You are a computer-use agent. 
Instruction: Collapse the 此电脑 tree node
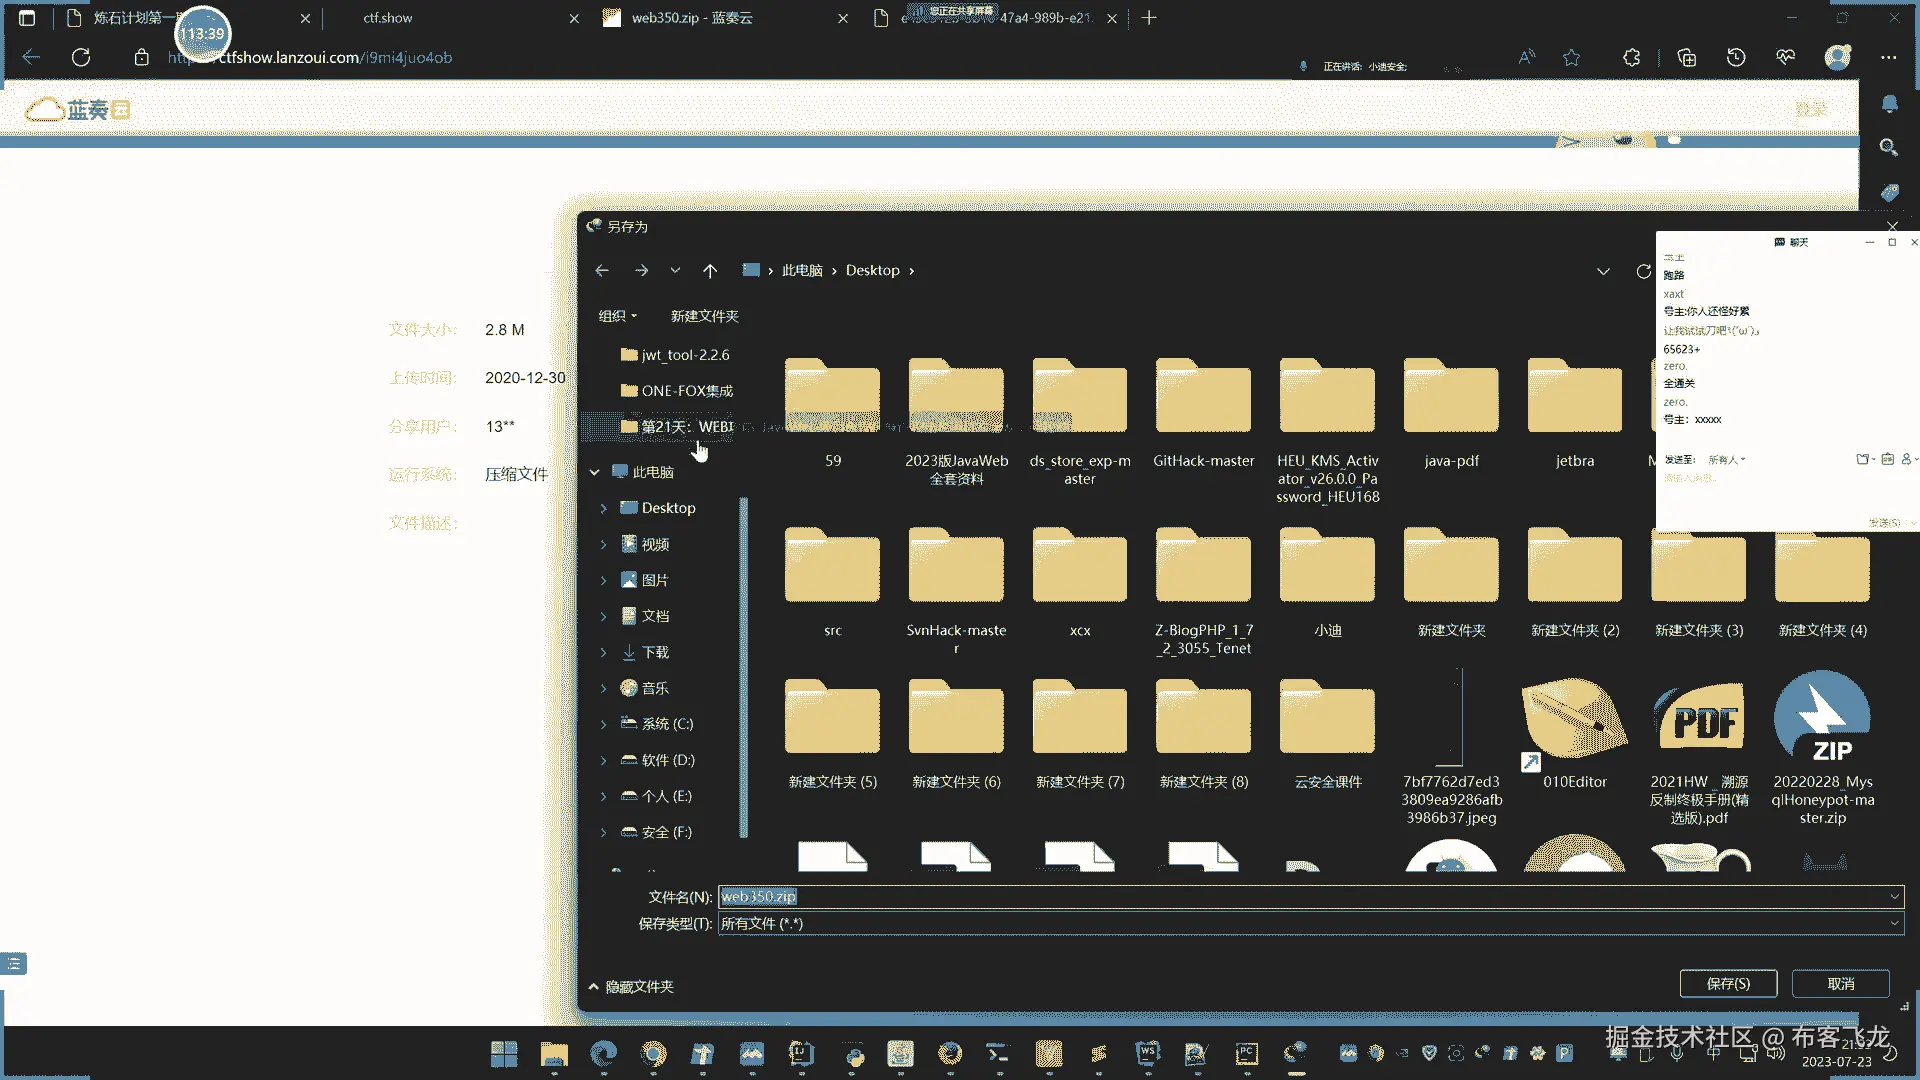(595, 472)
